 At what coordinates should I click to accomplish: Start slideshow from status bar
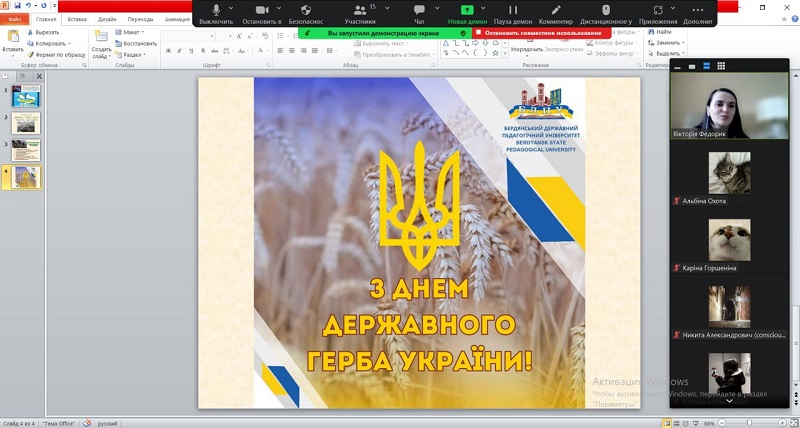696,423
